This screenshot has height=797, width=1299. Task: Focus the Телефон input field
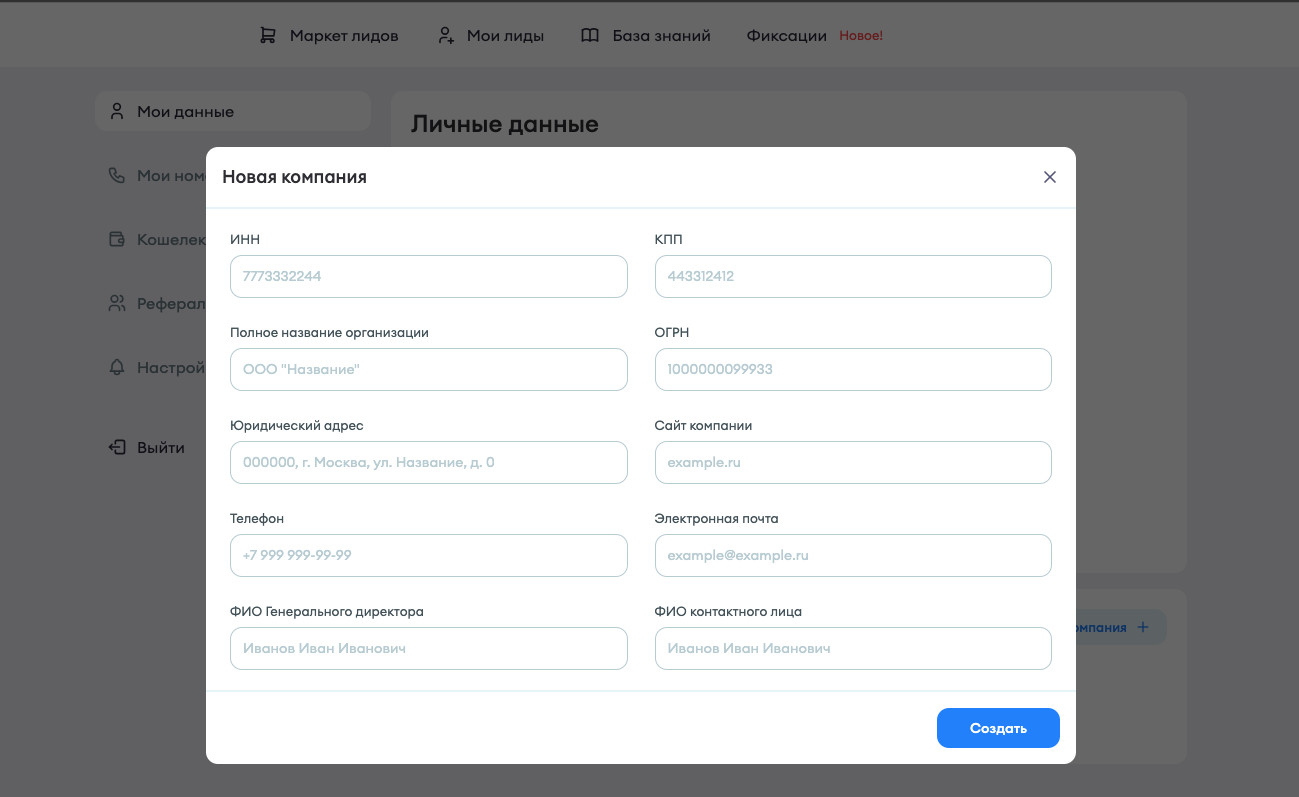pyautogui.click(x=428, y=555)
